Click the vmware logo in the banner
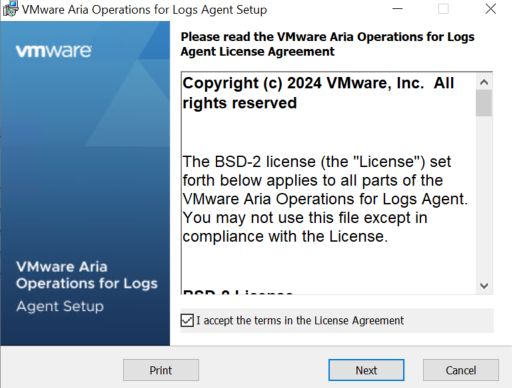512x388 pixels. click(x=54, y=51)
